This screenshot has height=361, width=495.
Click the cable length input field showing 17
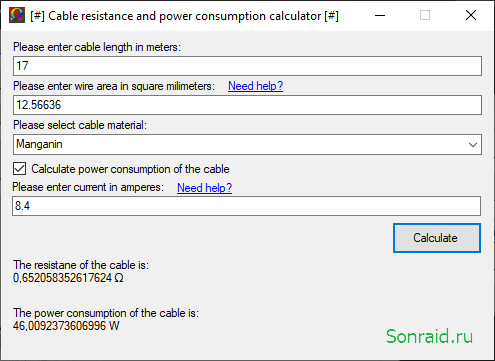click(247, 66)
